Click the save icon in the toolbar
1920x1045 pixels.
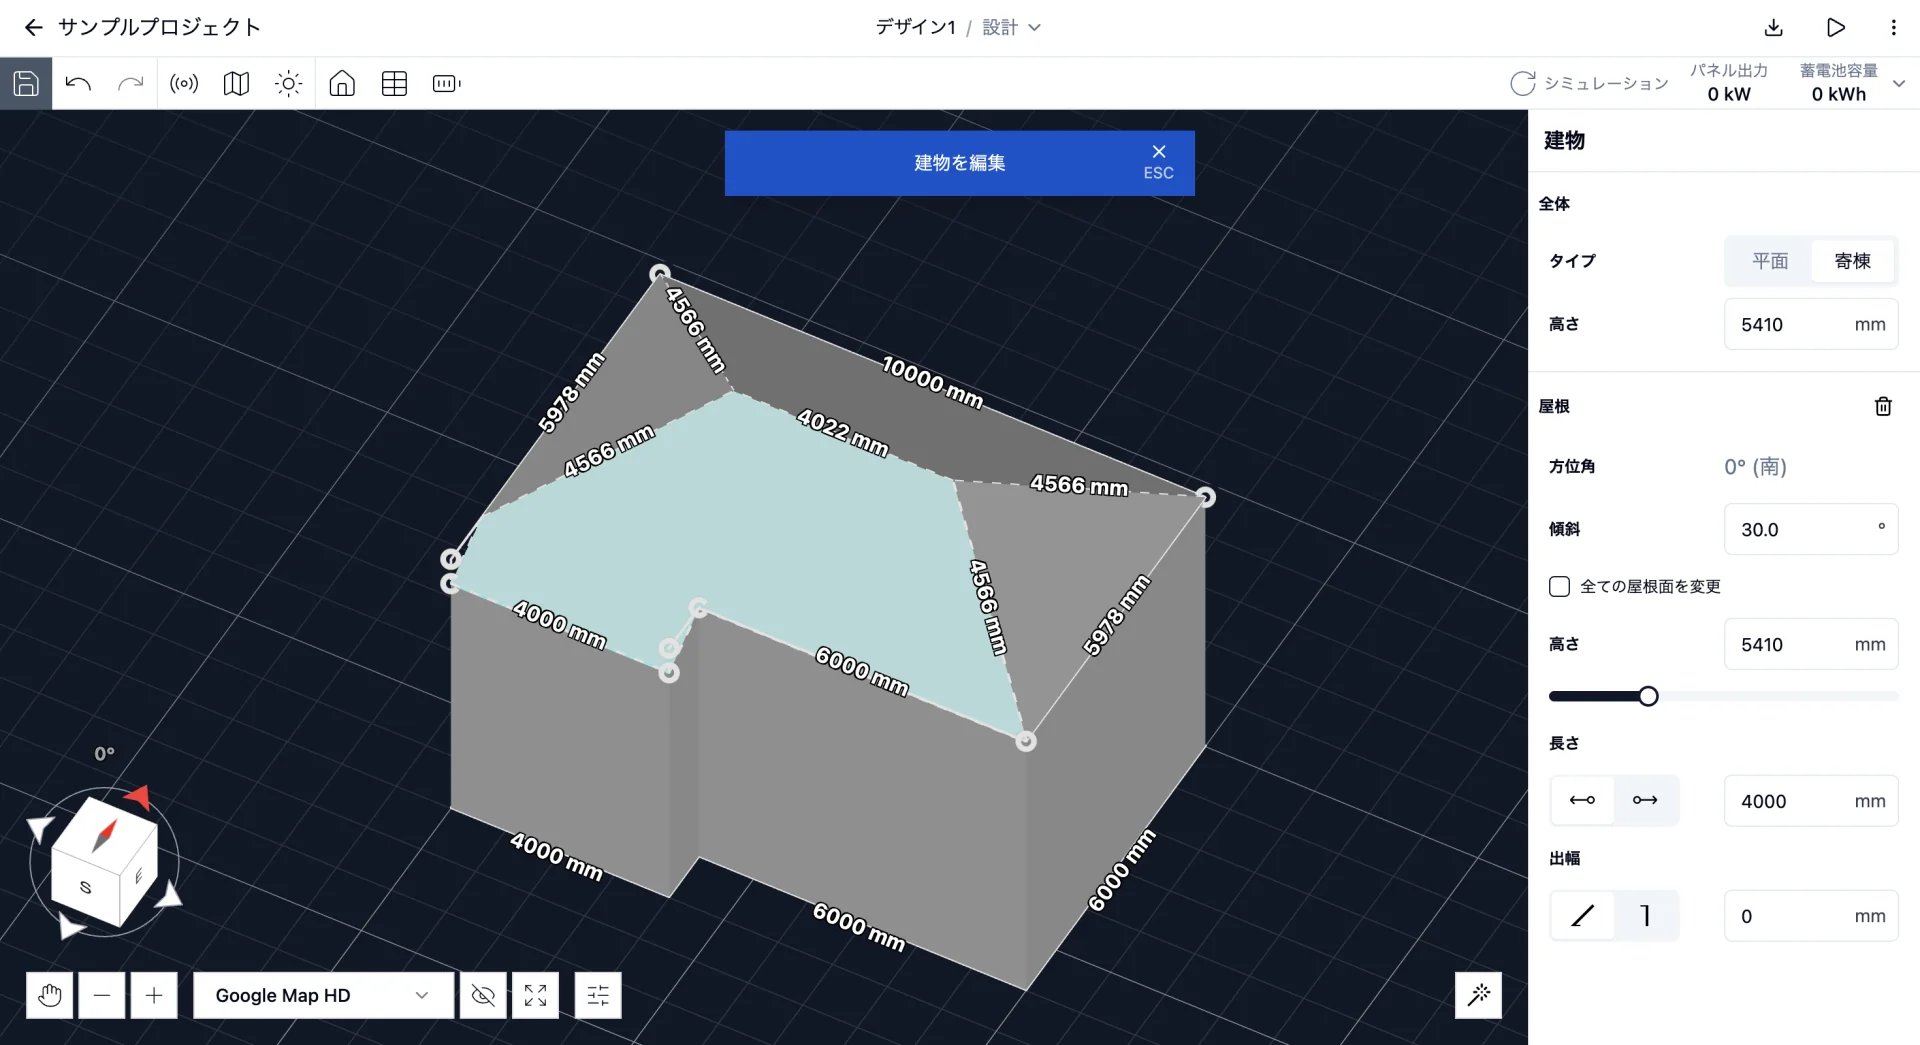pyautogui.click(x=26, y=83)
